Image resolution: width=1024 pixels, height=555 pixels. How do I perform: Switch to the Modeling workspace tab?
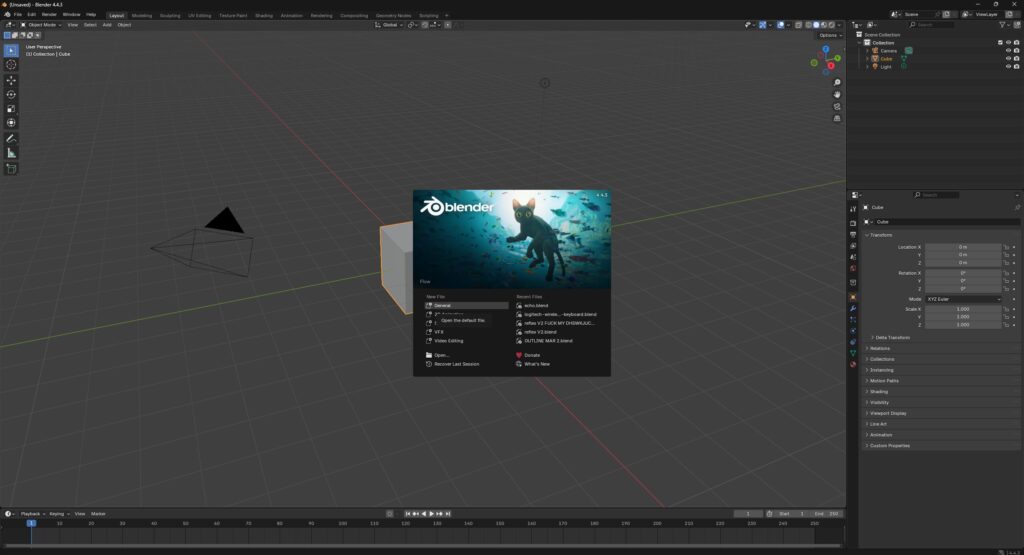coord(142,16)
